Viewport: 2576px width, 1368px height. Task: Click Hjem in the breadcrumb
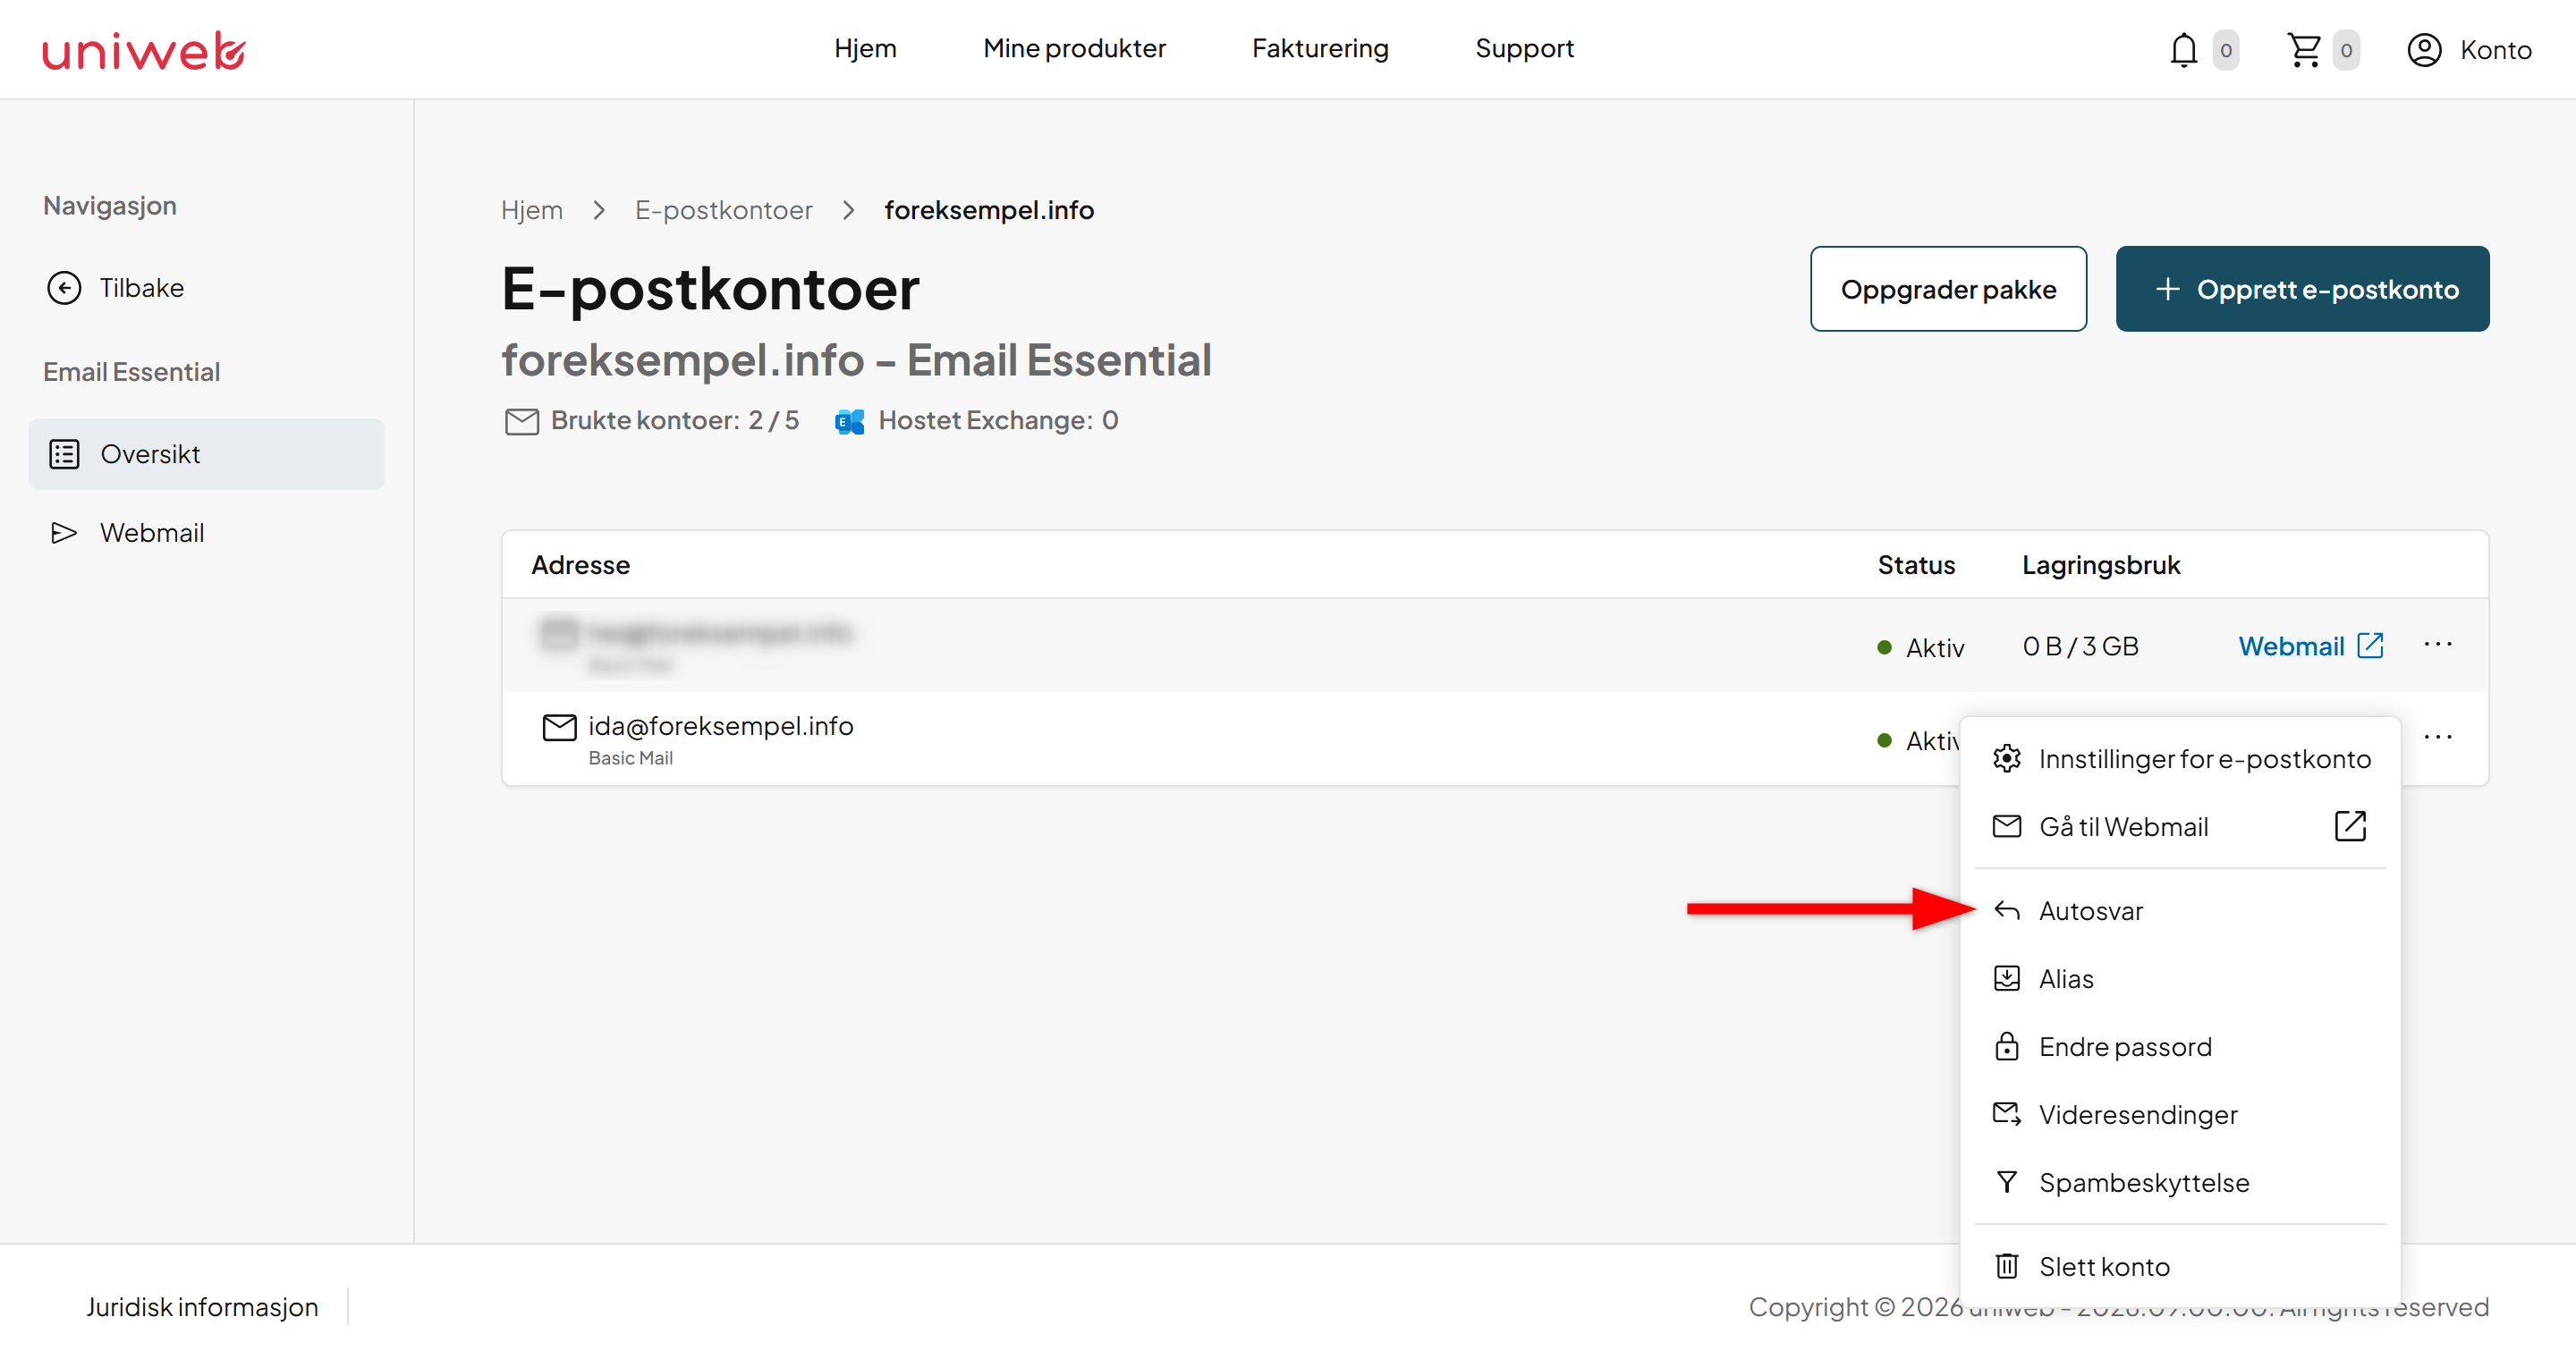click(531, 210)
